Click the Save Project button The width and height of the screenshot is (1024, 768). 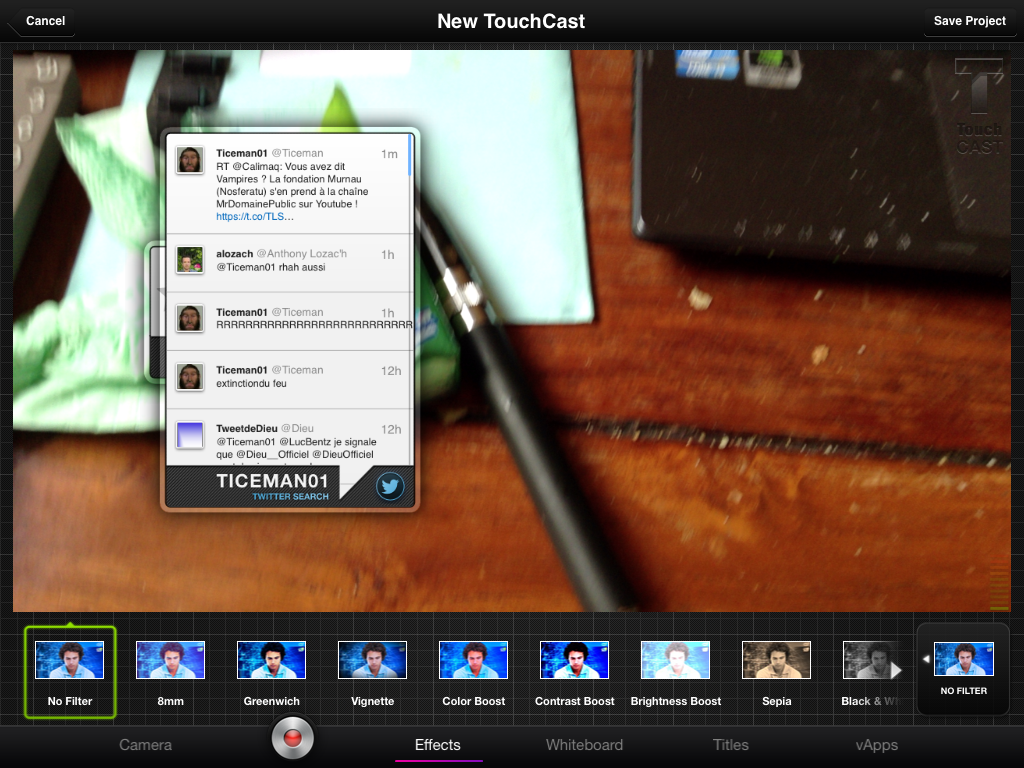tap(970, 21)
